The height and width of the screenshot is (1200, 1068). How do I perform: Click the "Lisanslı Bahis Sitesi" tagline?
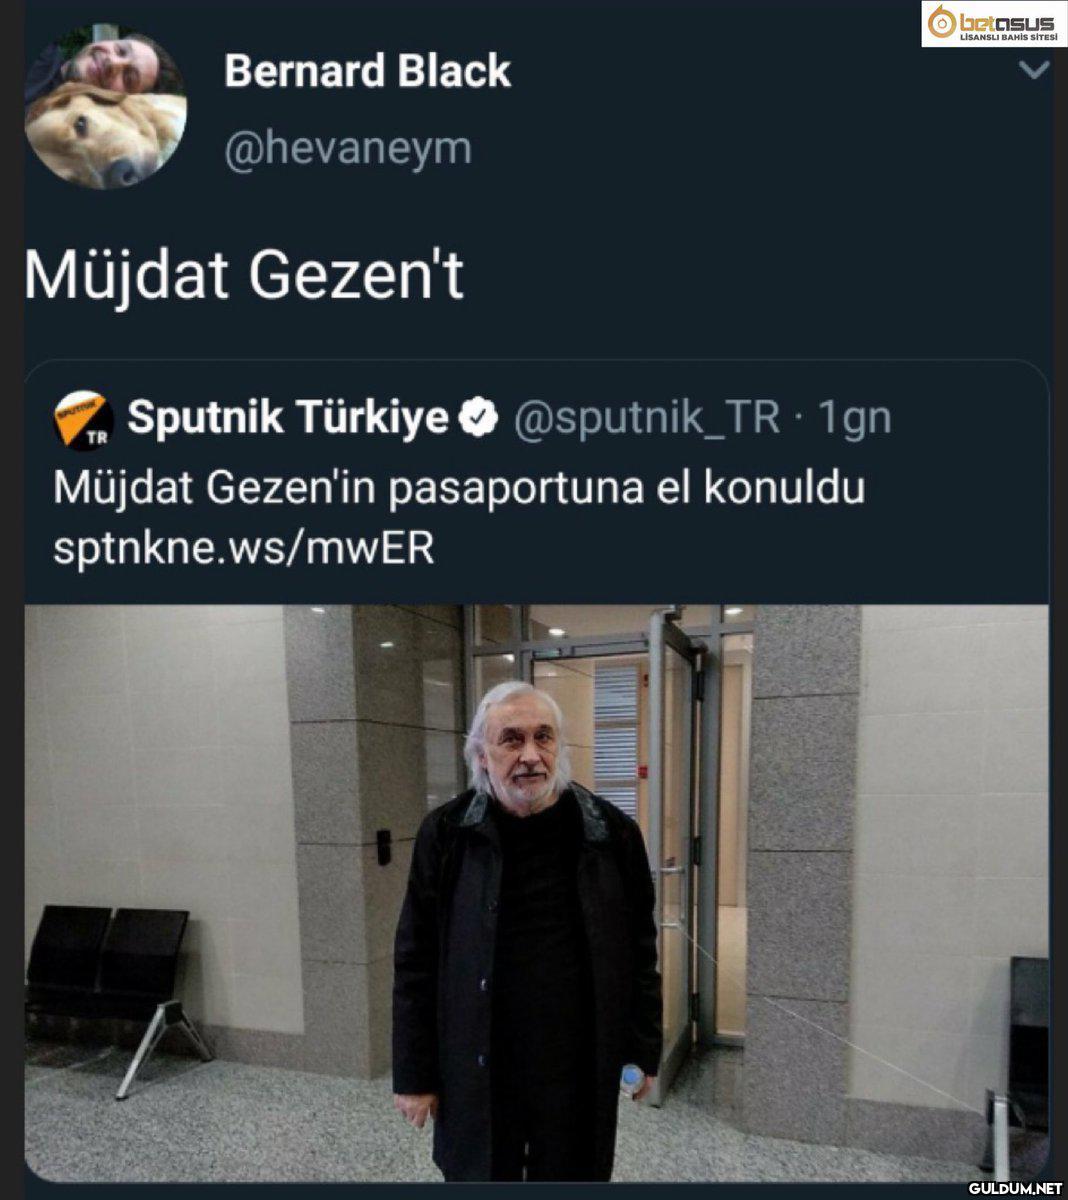1007,36
